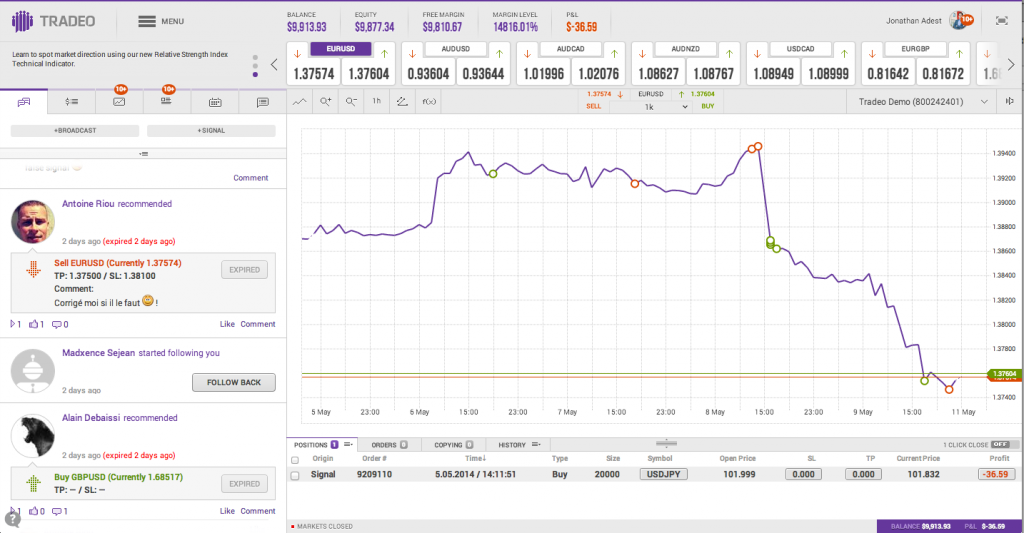Enter fullscreen mode via top-right icon

1001,20
